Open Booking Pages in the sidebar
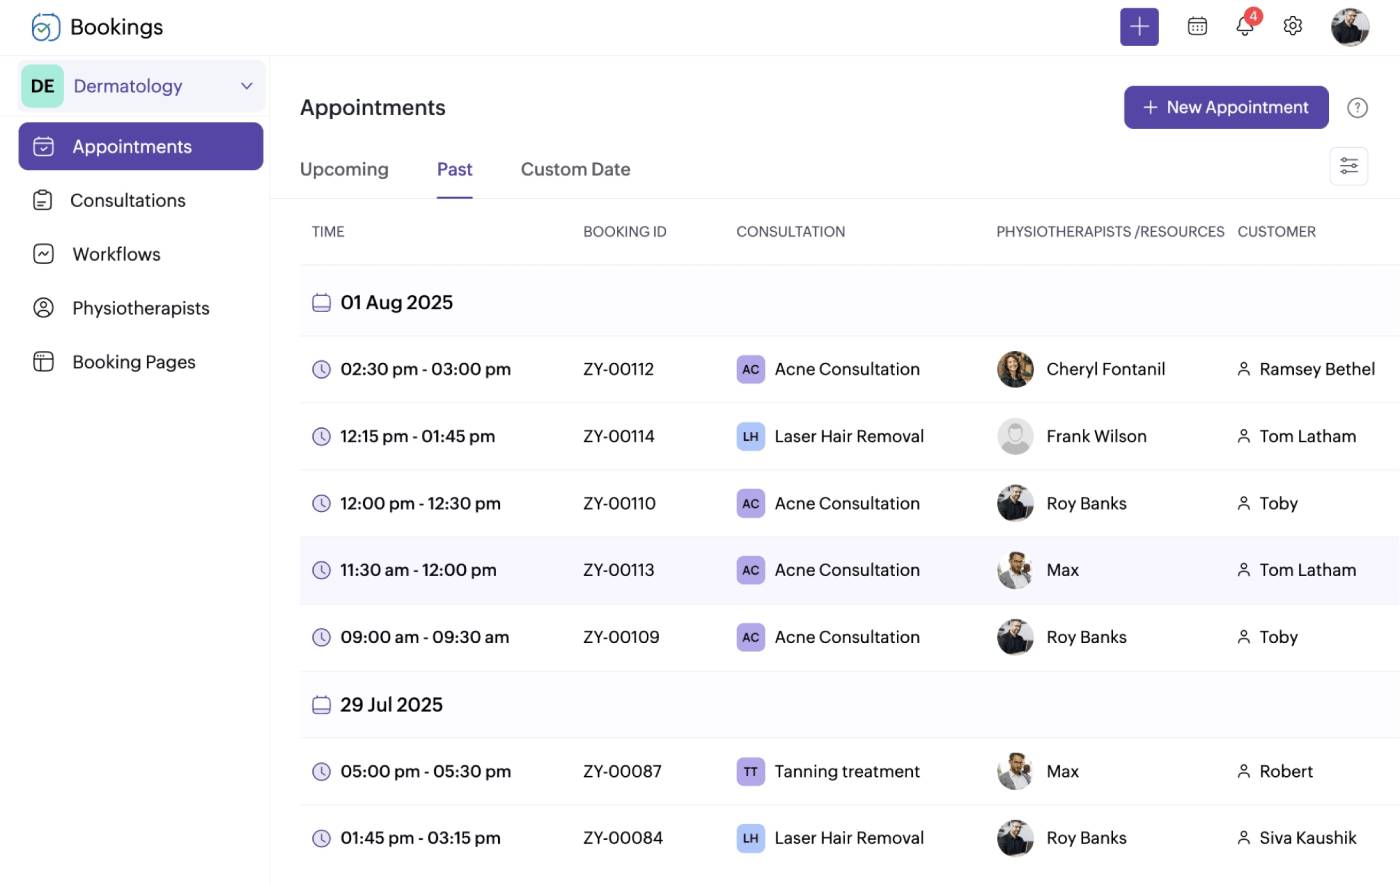 133,362
